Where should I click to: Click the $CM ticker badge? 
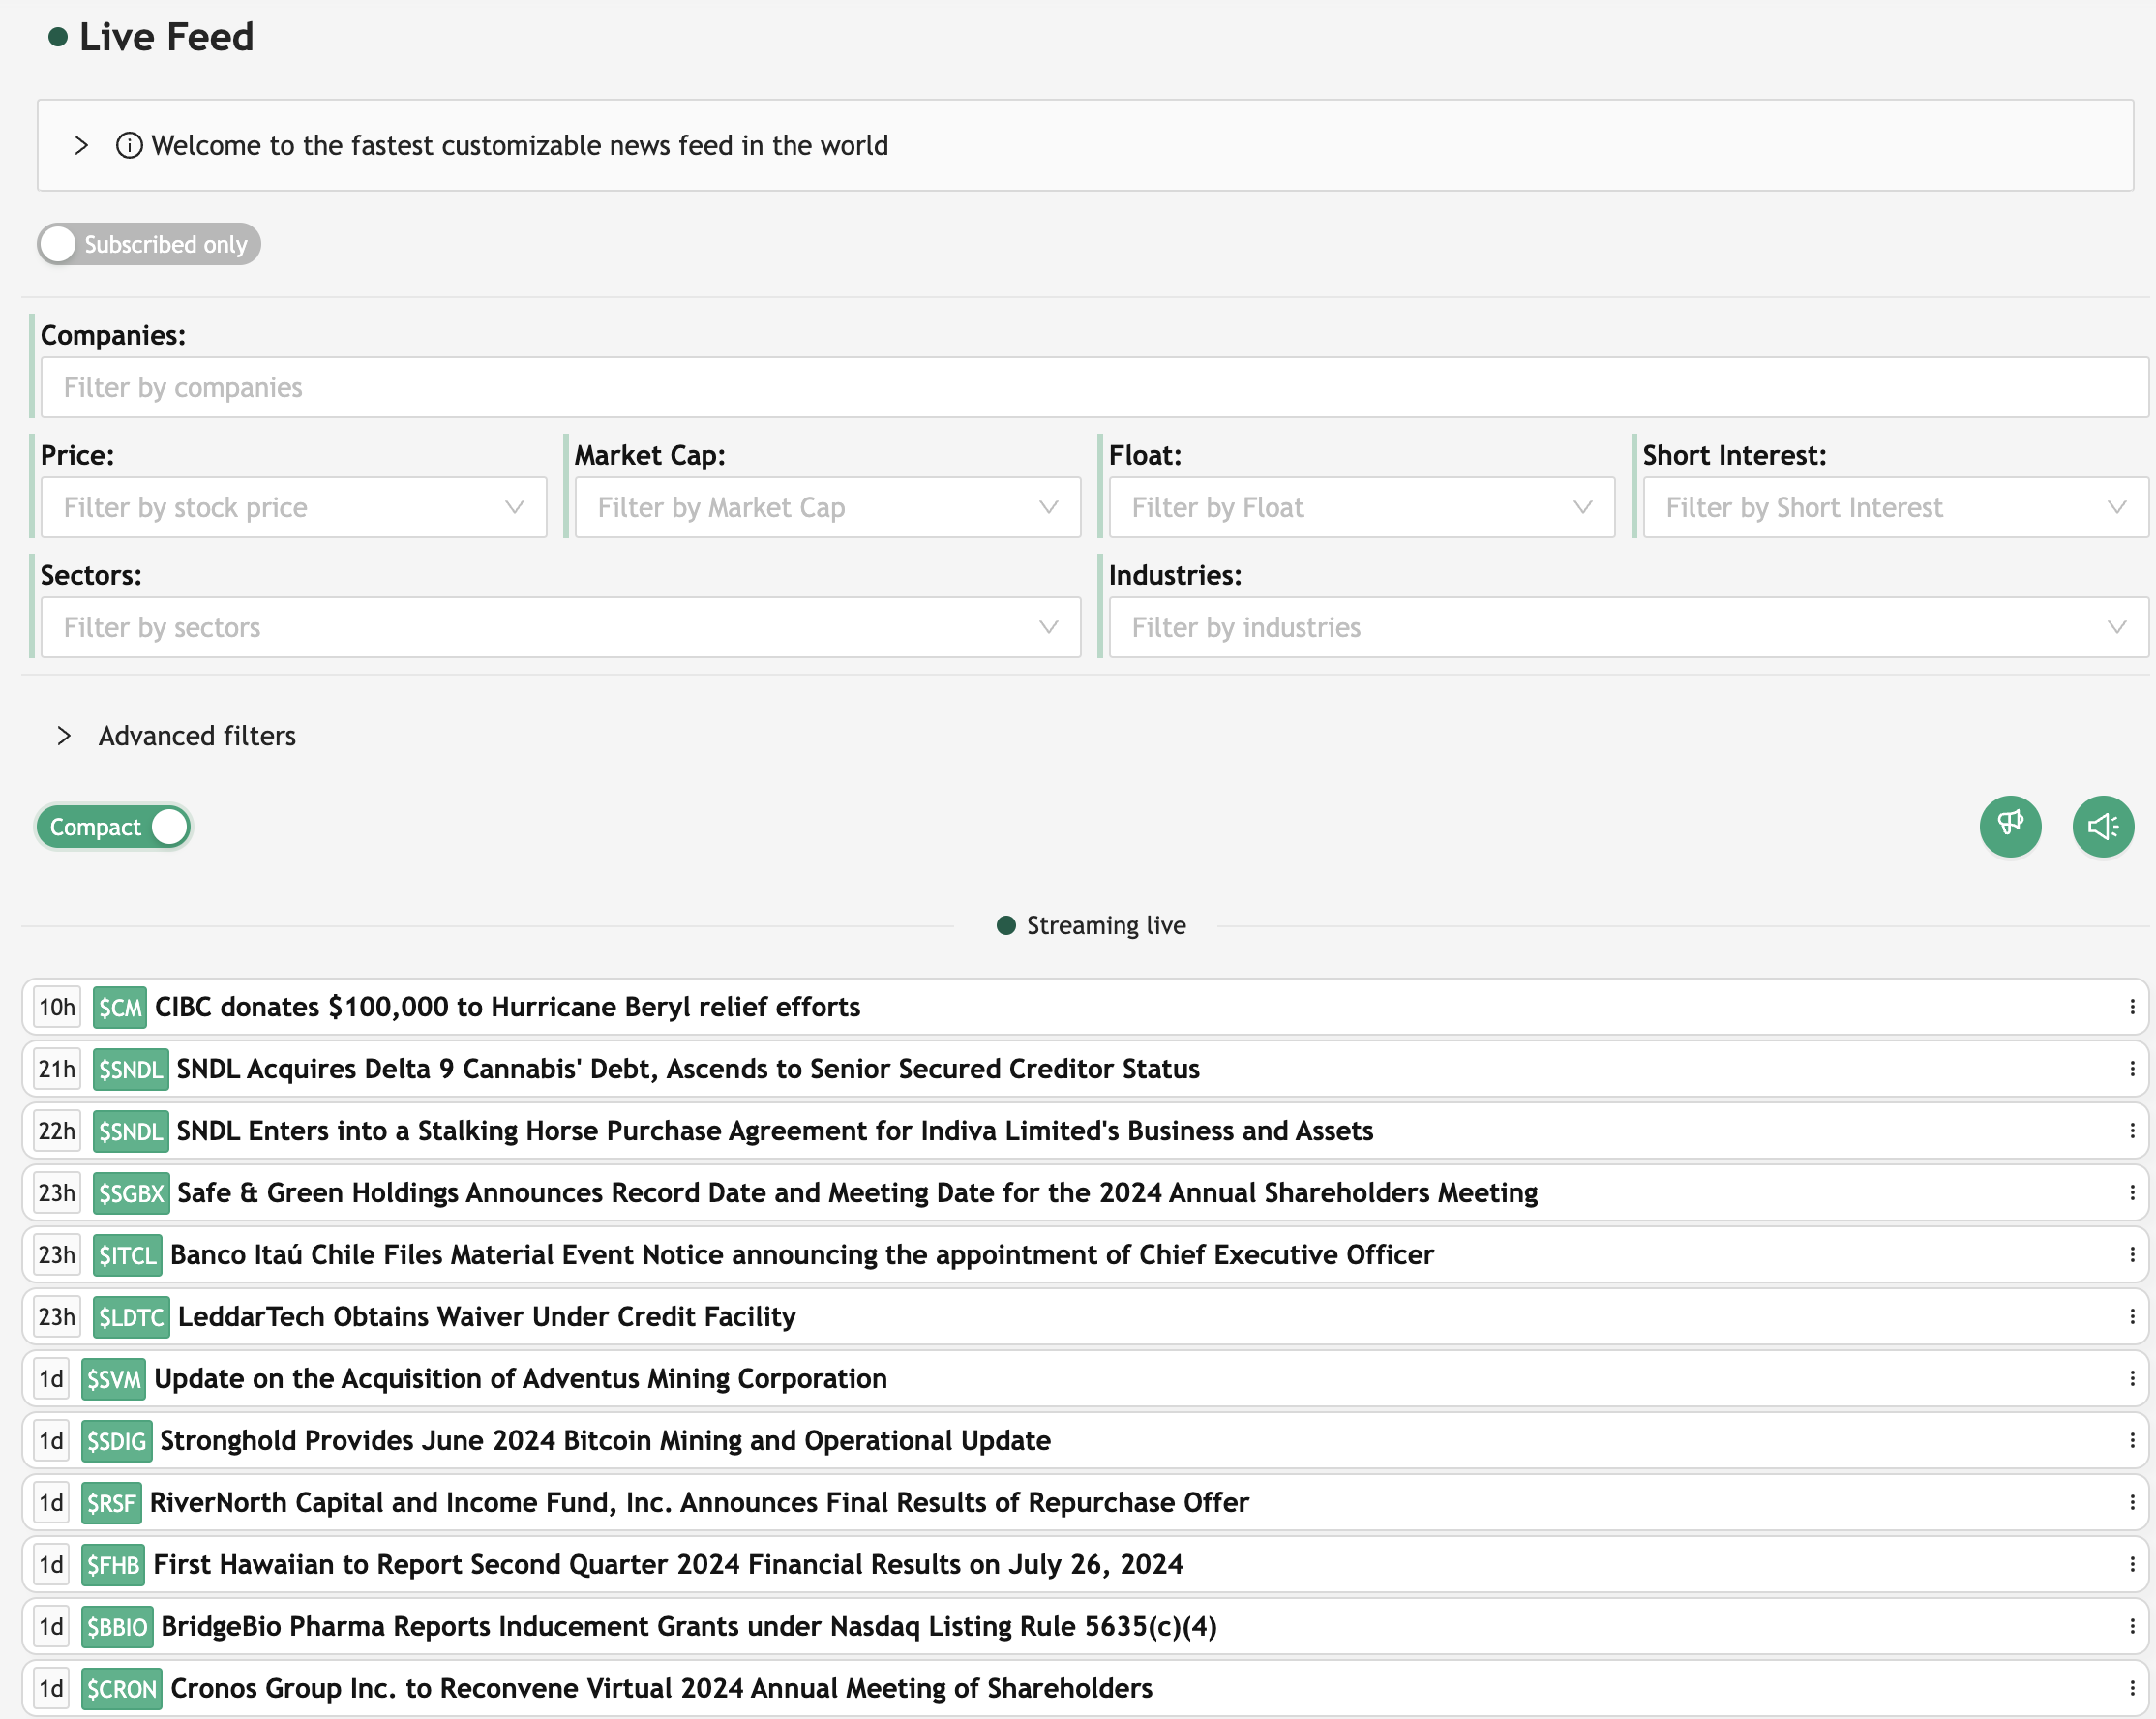tap(118, 1007)
